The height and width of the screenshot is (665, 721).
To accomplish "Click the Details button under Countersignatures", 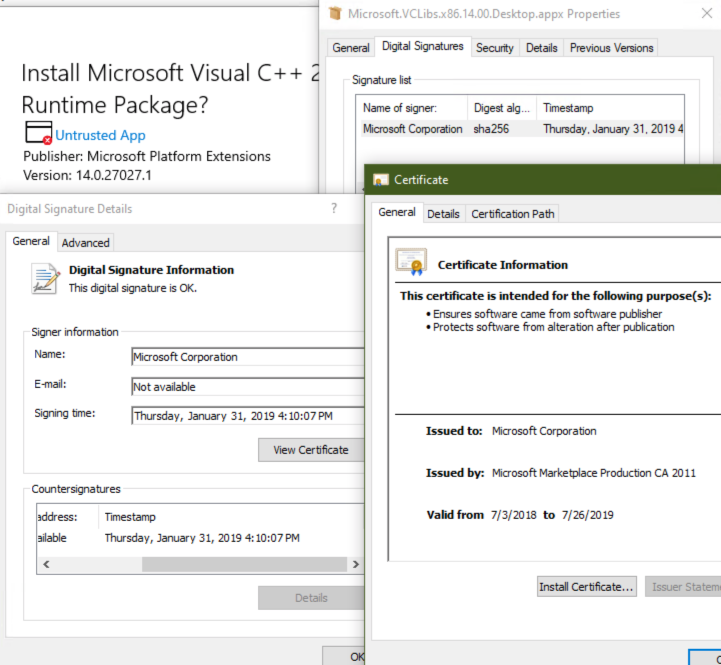I will pos(311,598).
